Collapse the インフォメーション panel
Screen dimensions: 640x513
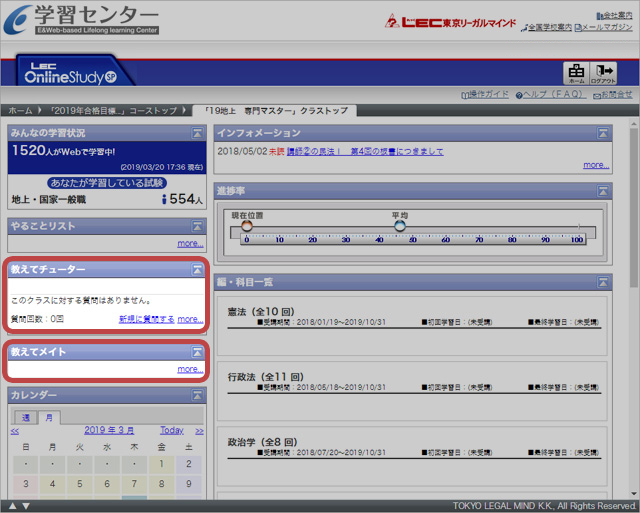click(602, 133)
